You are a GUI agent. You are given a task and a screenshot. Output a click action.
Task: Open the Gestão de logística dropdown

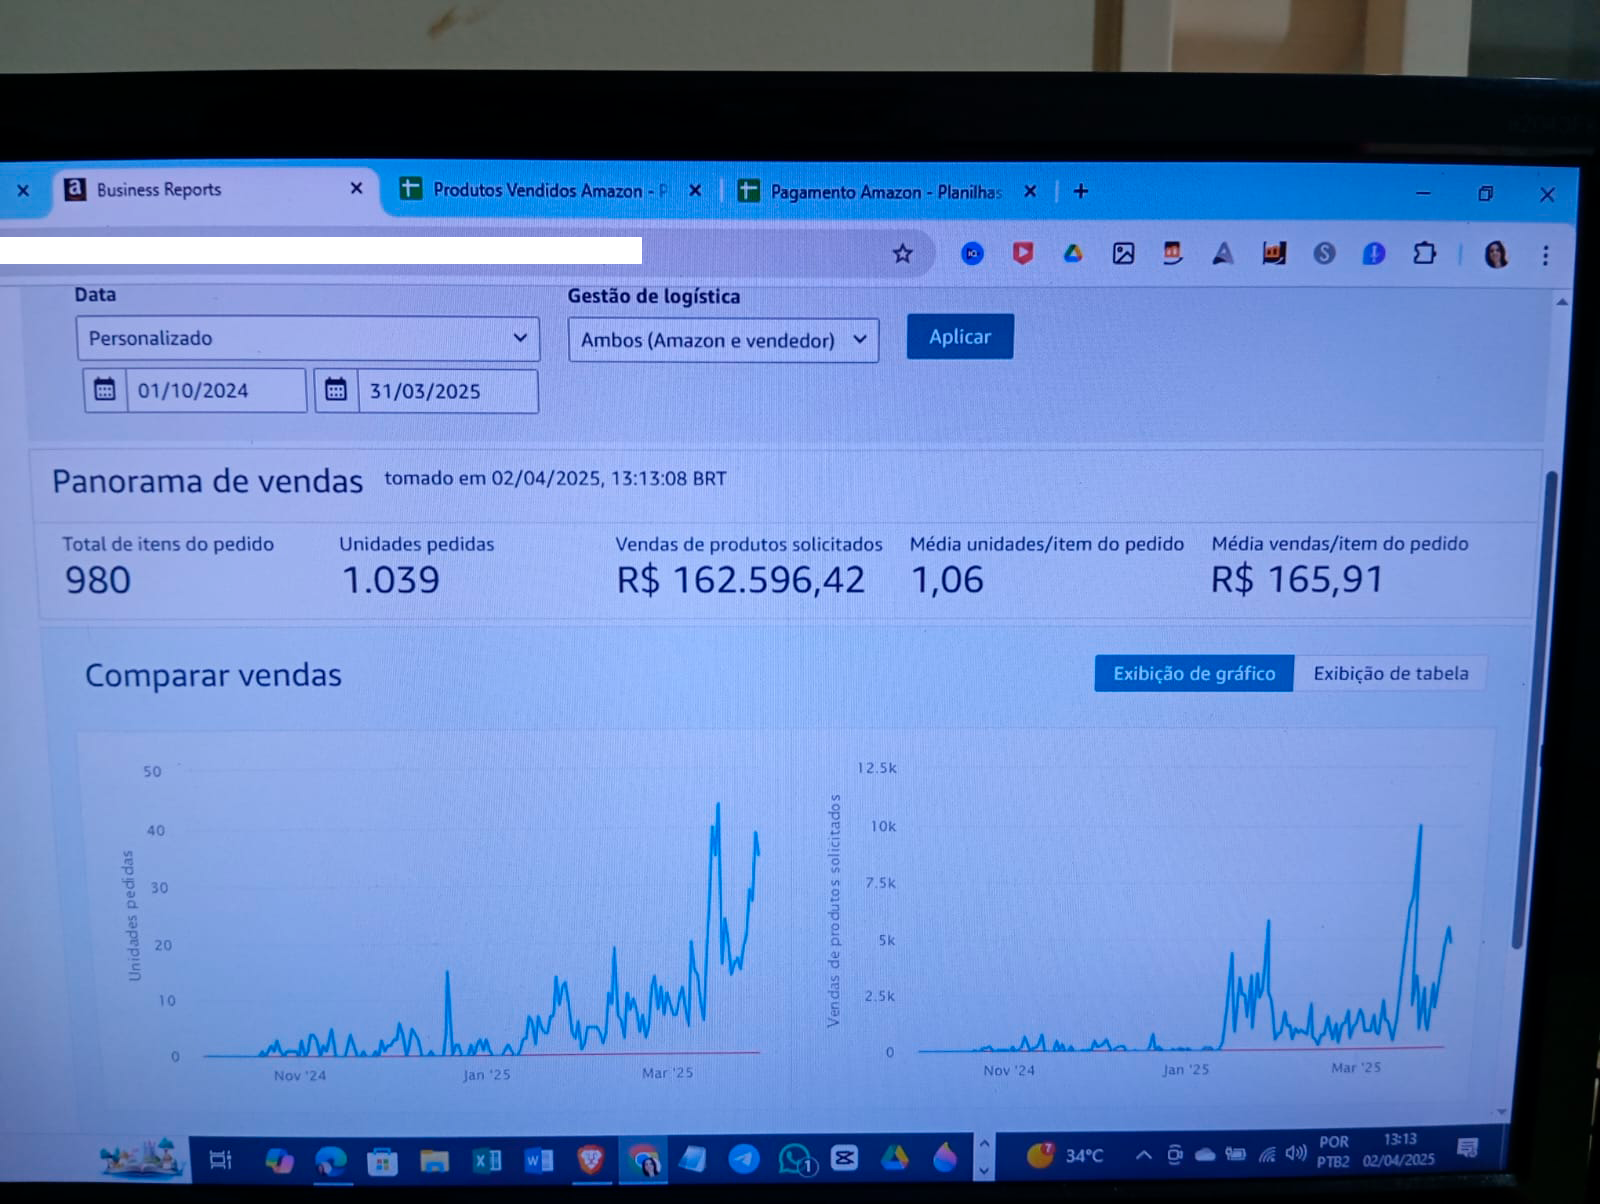coord(723,340)
